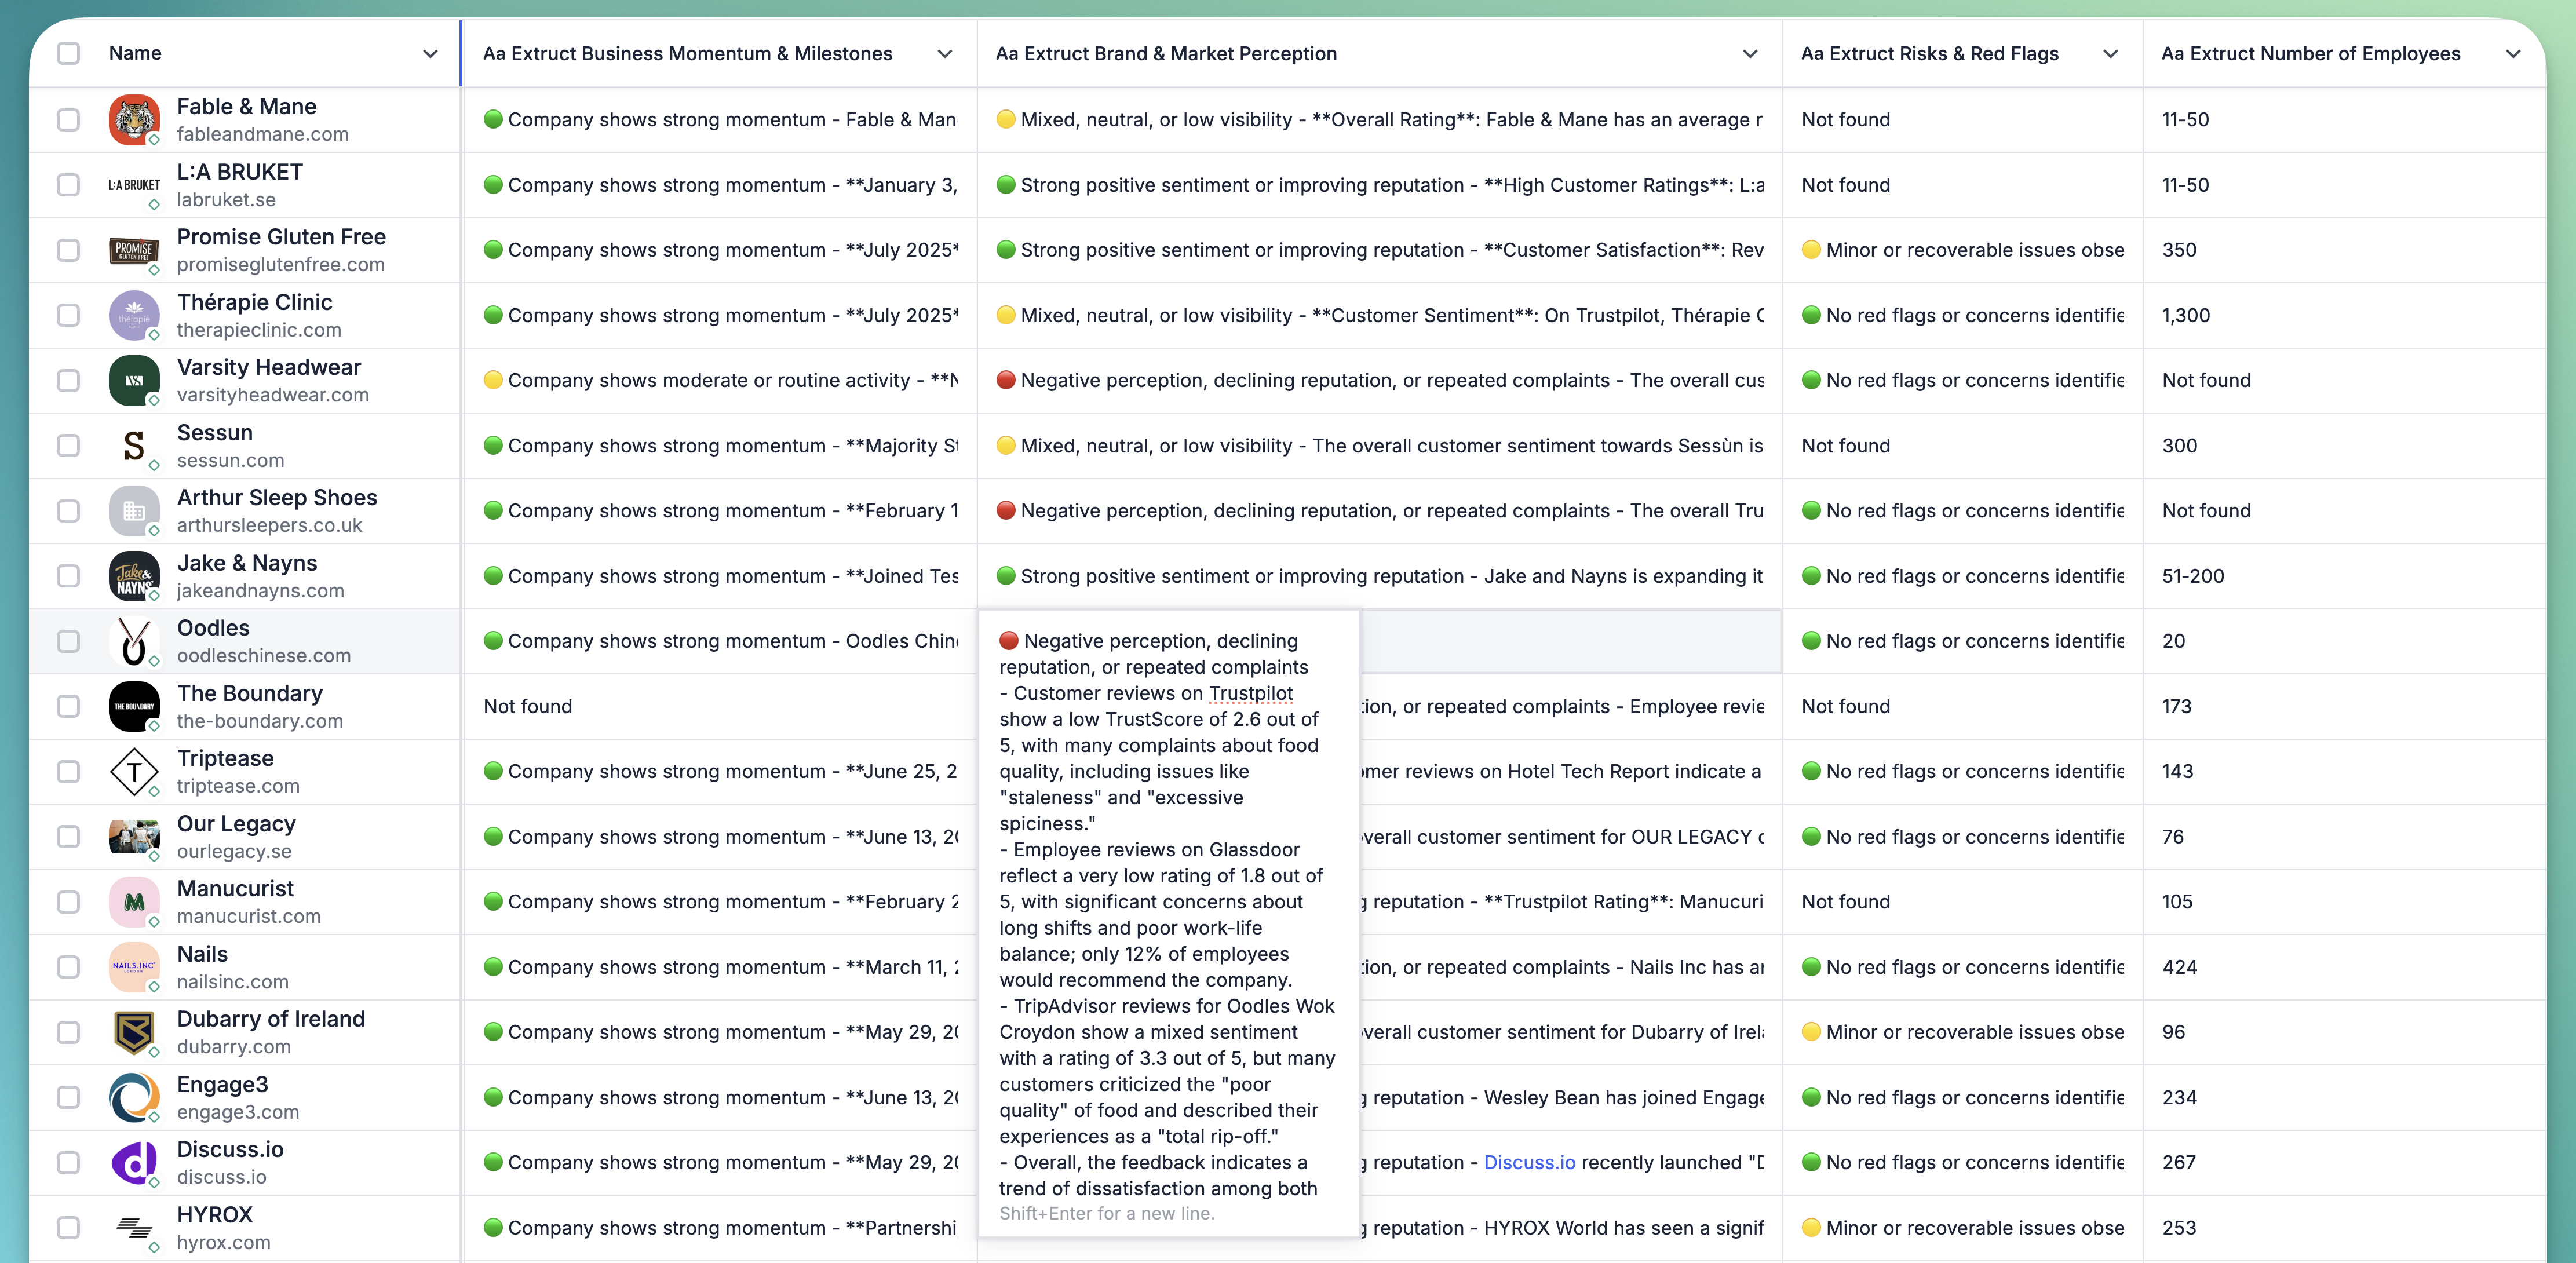Open Business Momentum & Milestones column menu
2576x1263 pixels.
pos(945,54)
